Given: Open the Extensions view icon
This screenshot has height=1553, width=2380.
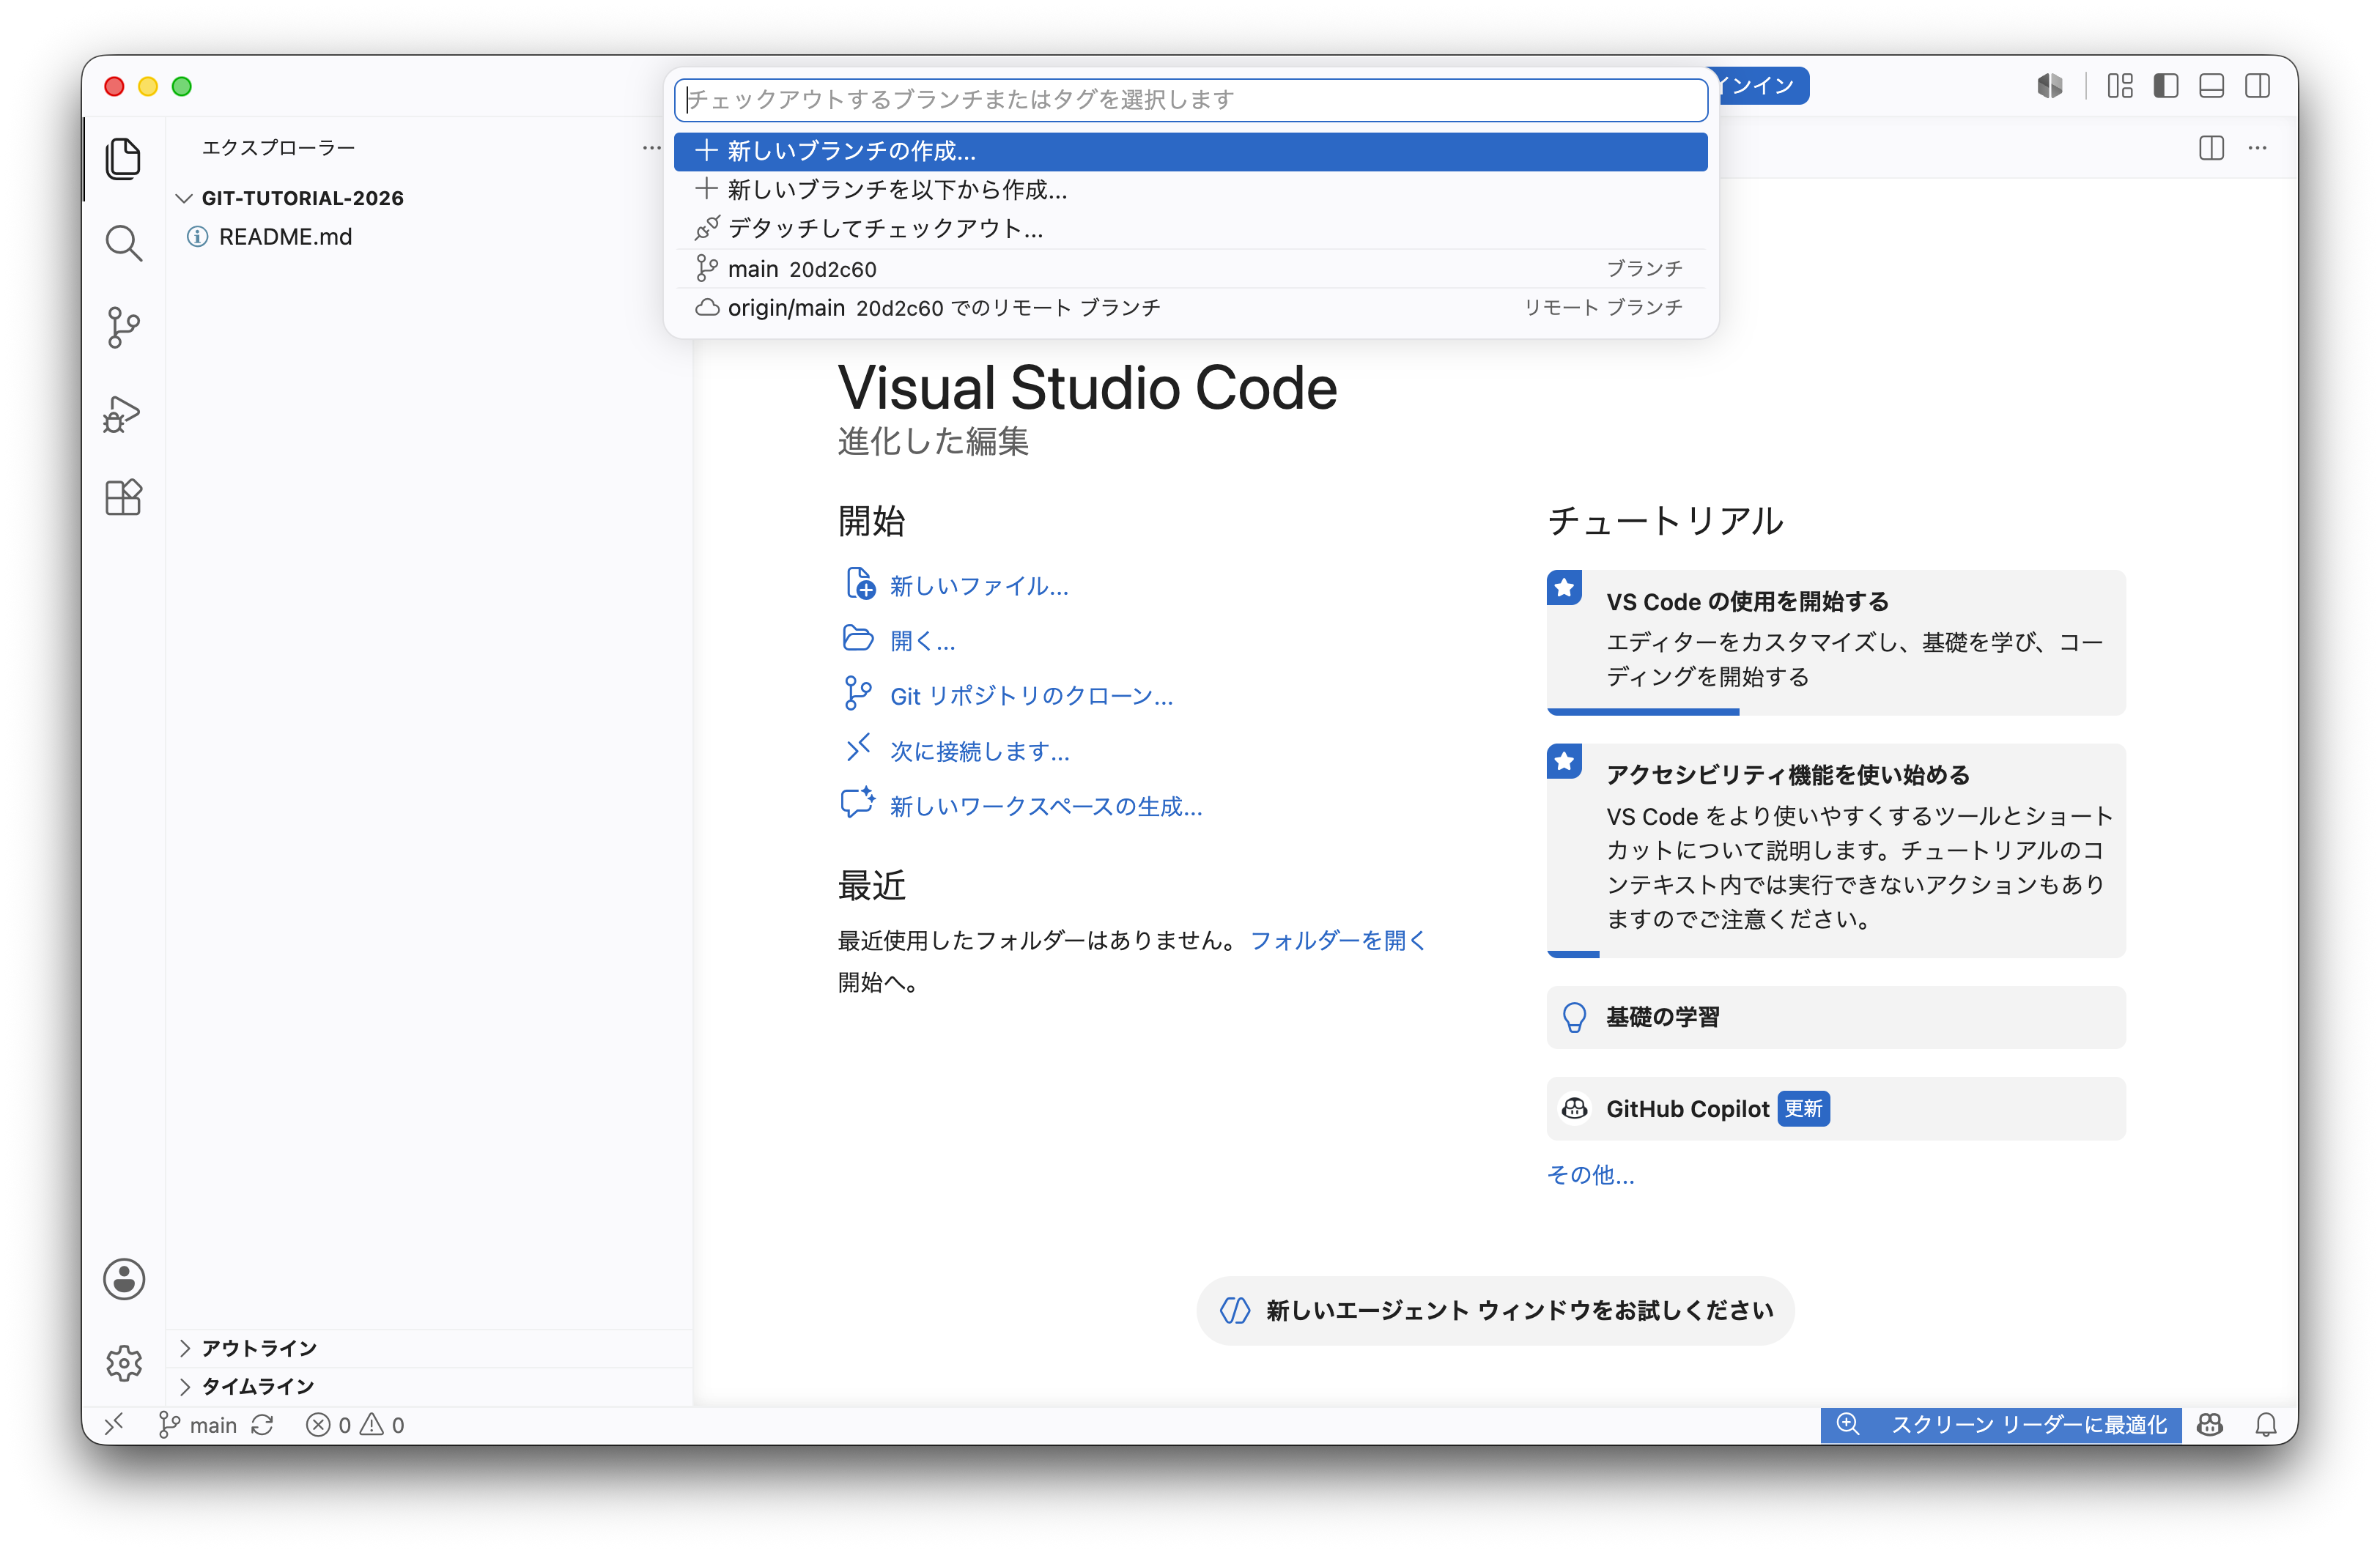Looking at the screenshot, I should (123, 497).
